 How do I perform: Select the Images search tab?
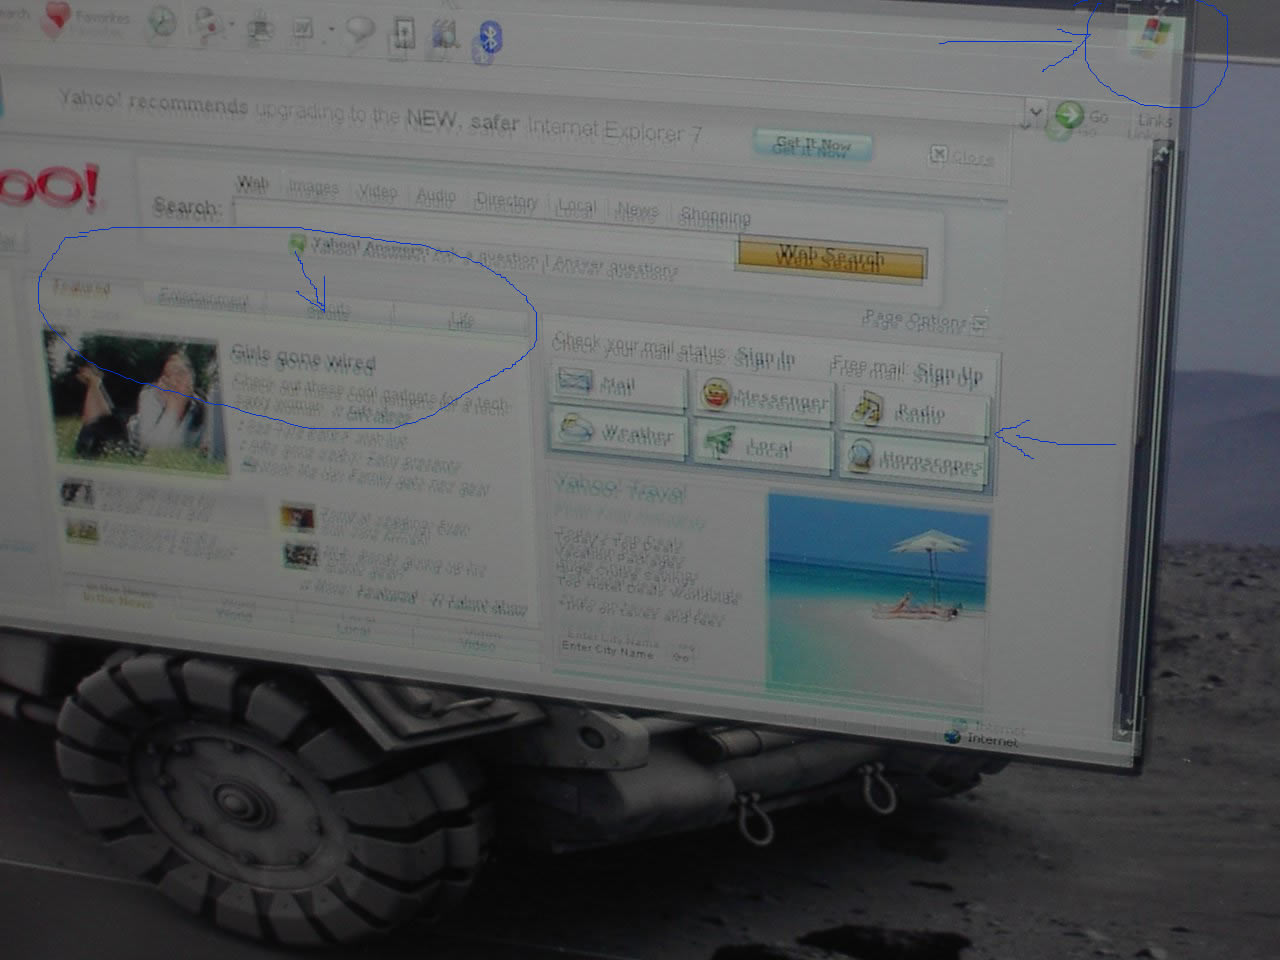coord(314,187)
